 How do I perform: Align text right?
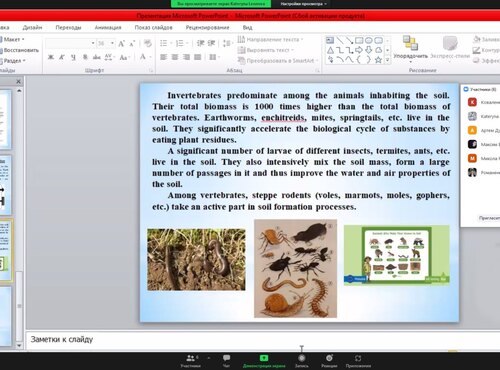(186, 57)
